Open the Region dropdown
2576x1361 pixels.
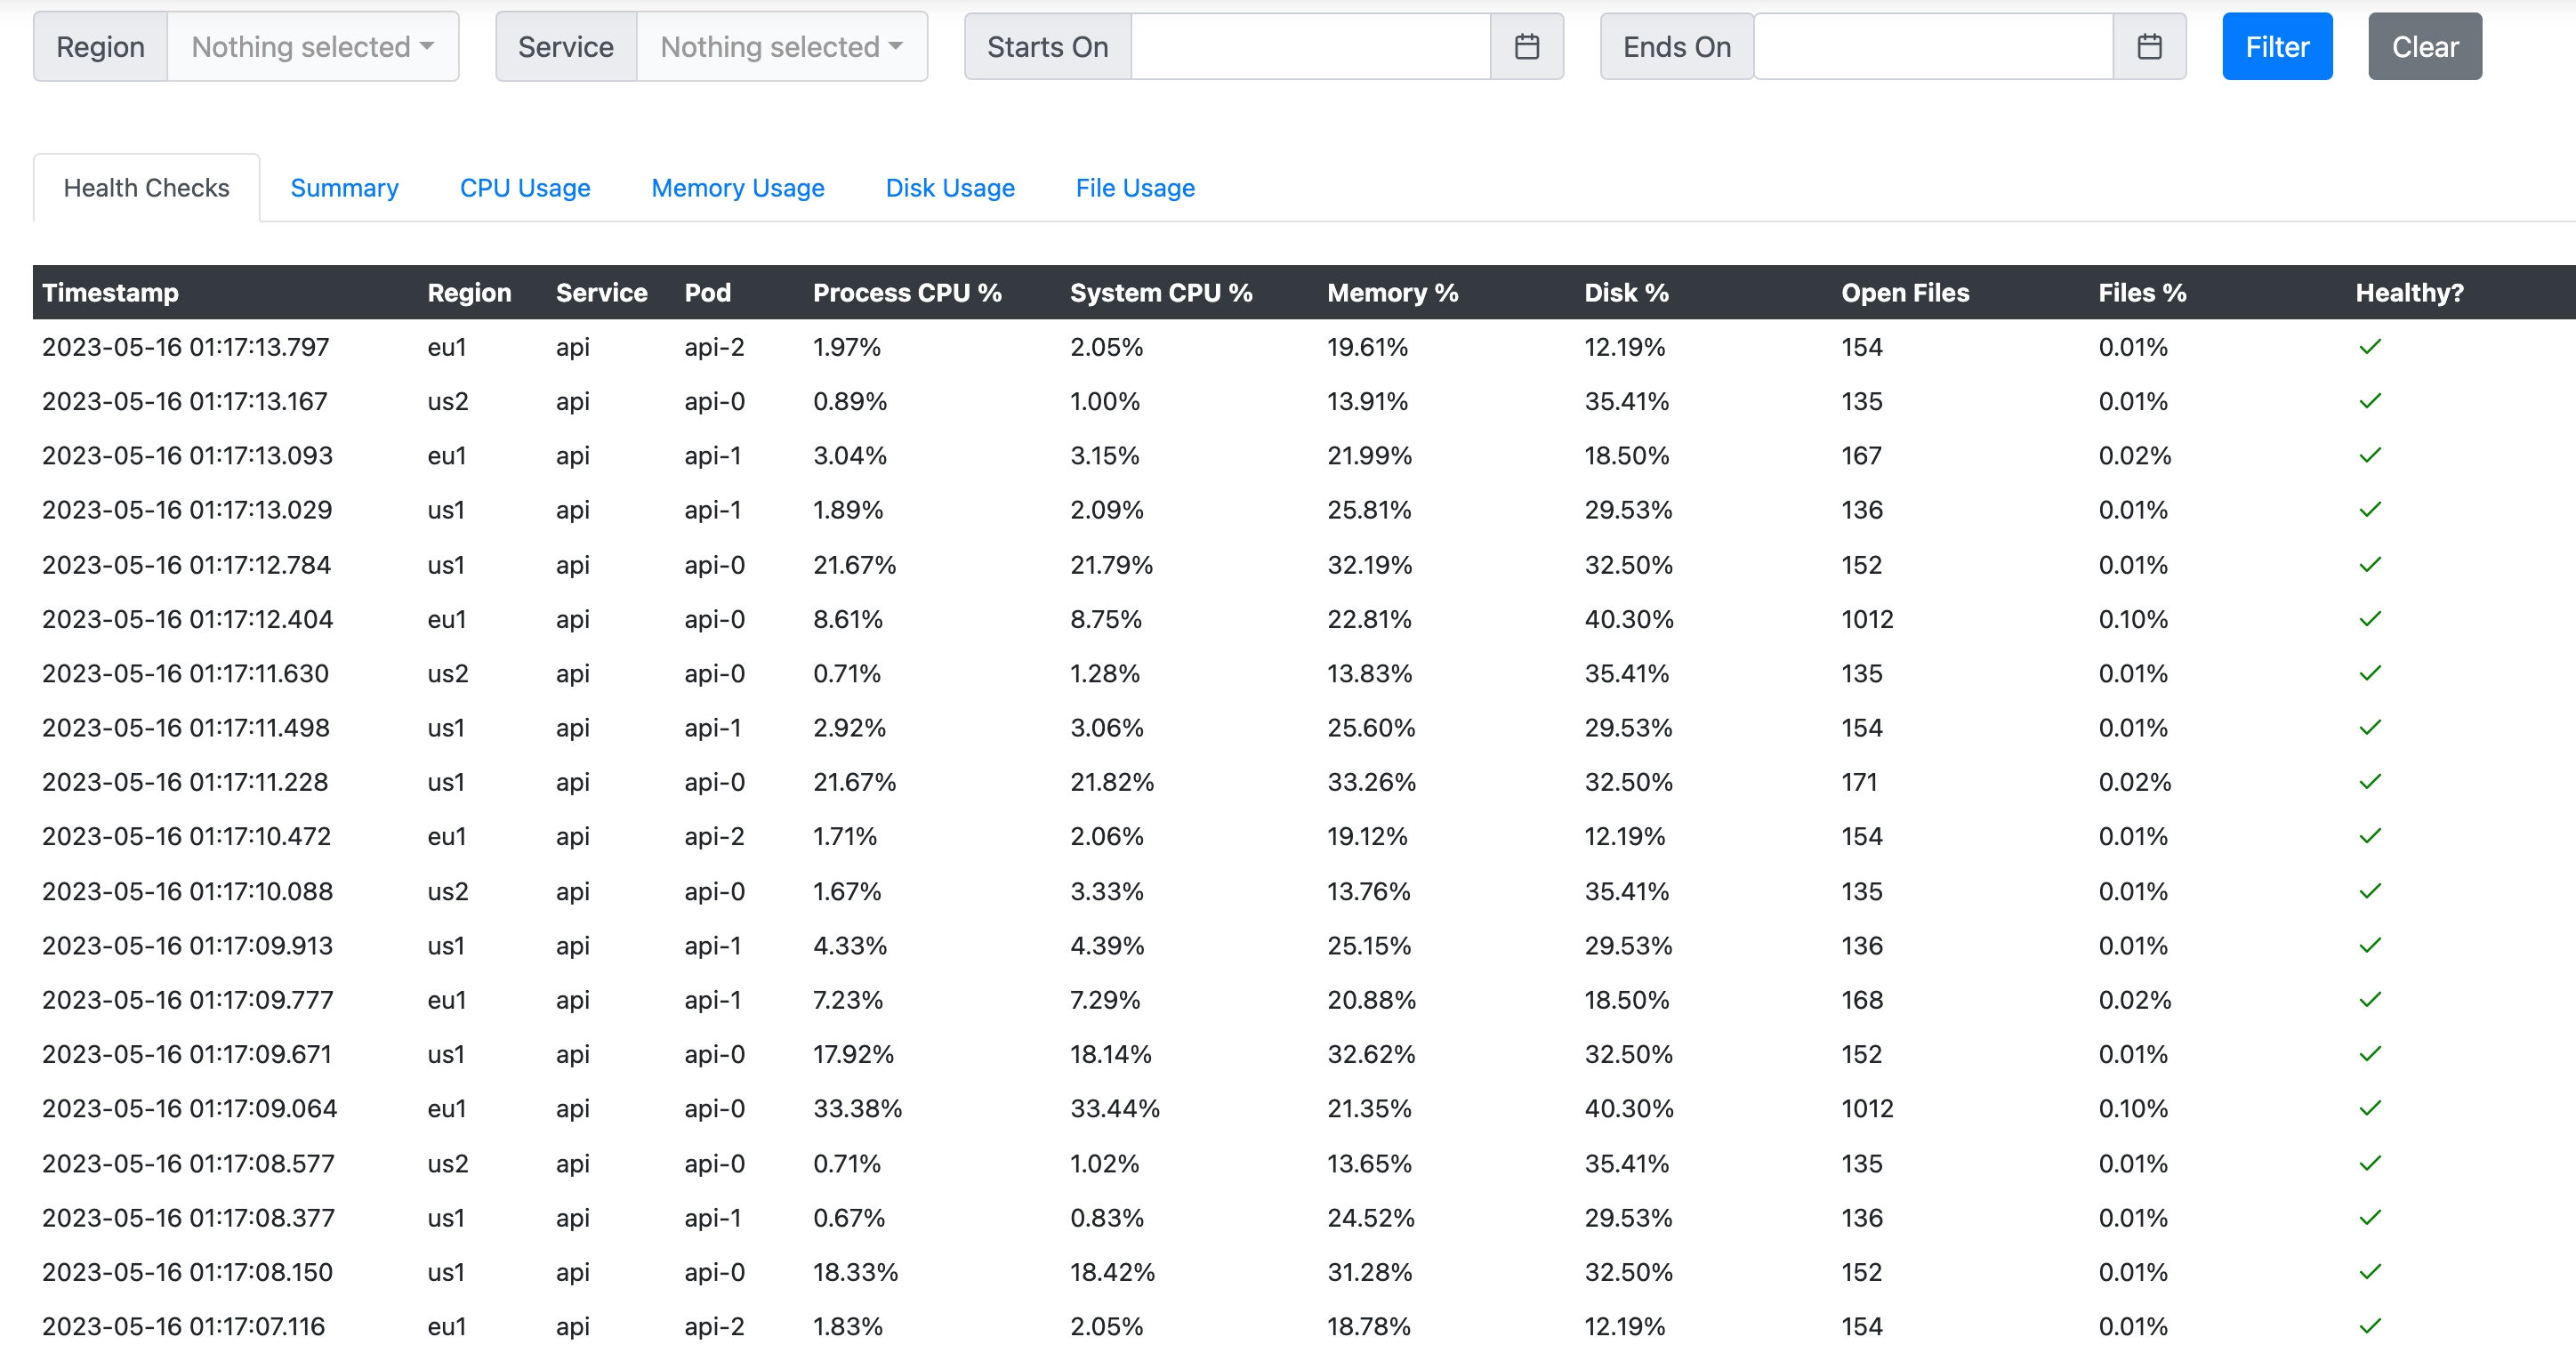[x=312, y=46]
